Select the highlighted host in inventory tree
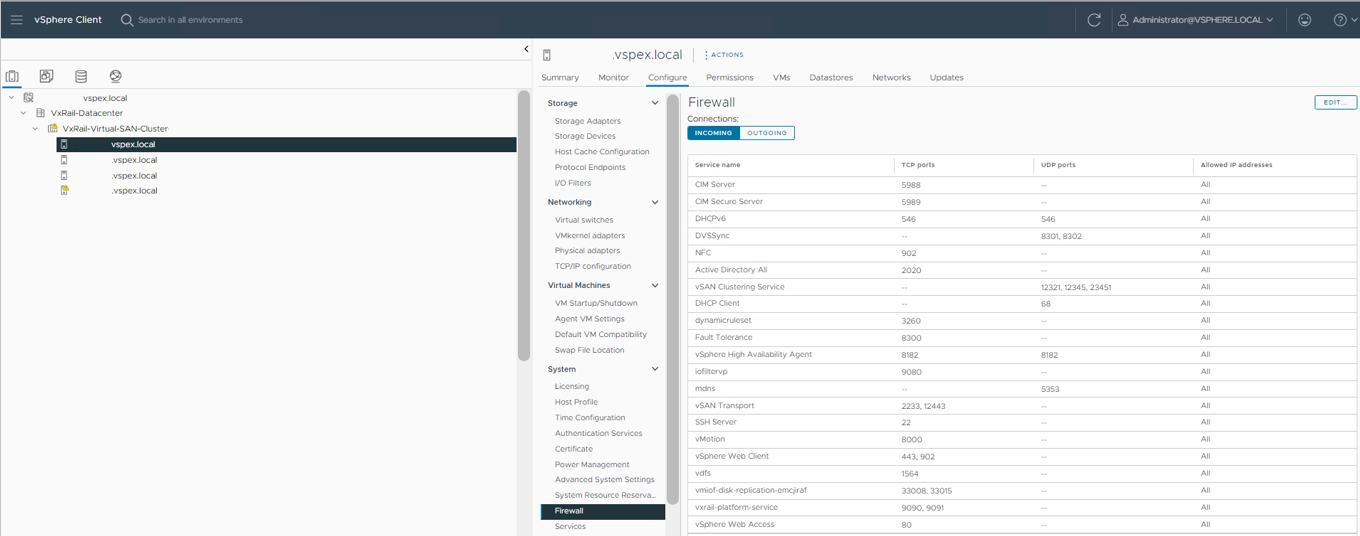Screen dimensions: 1360x536 [286, 144]
